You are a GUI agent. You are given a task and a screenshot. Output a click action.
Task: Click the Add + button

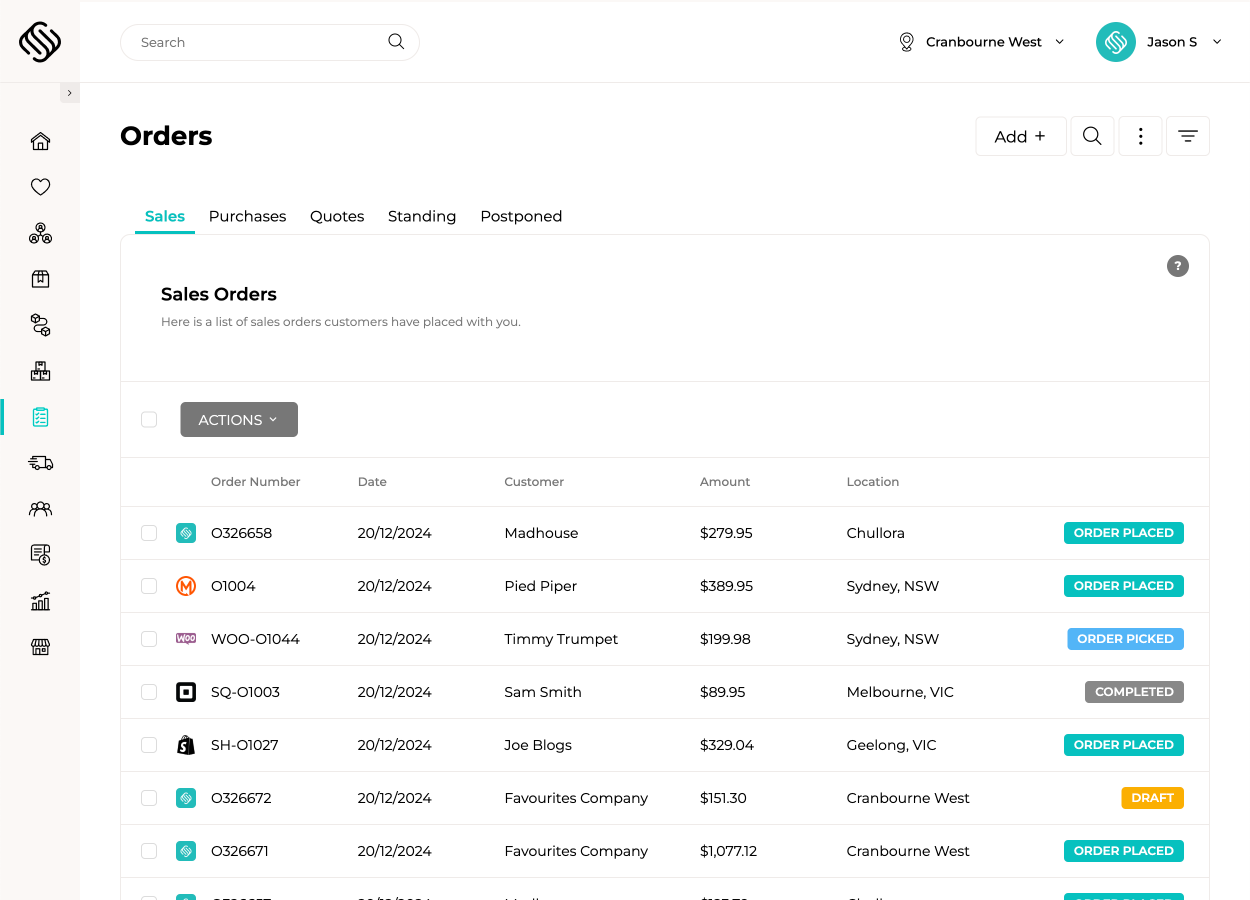pos(1020,136)
